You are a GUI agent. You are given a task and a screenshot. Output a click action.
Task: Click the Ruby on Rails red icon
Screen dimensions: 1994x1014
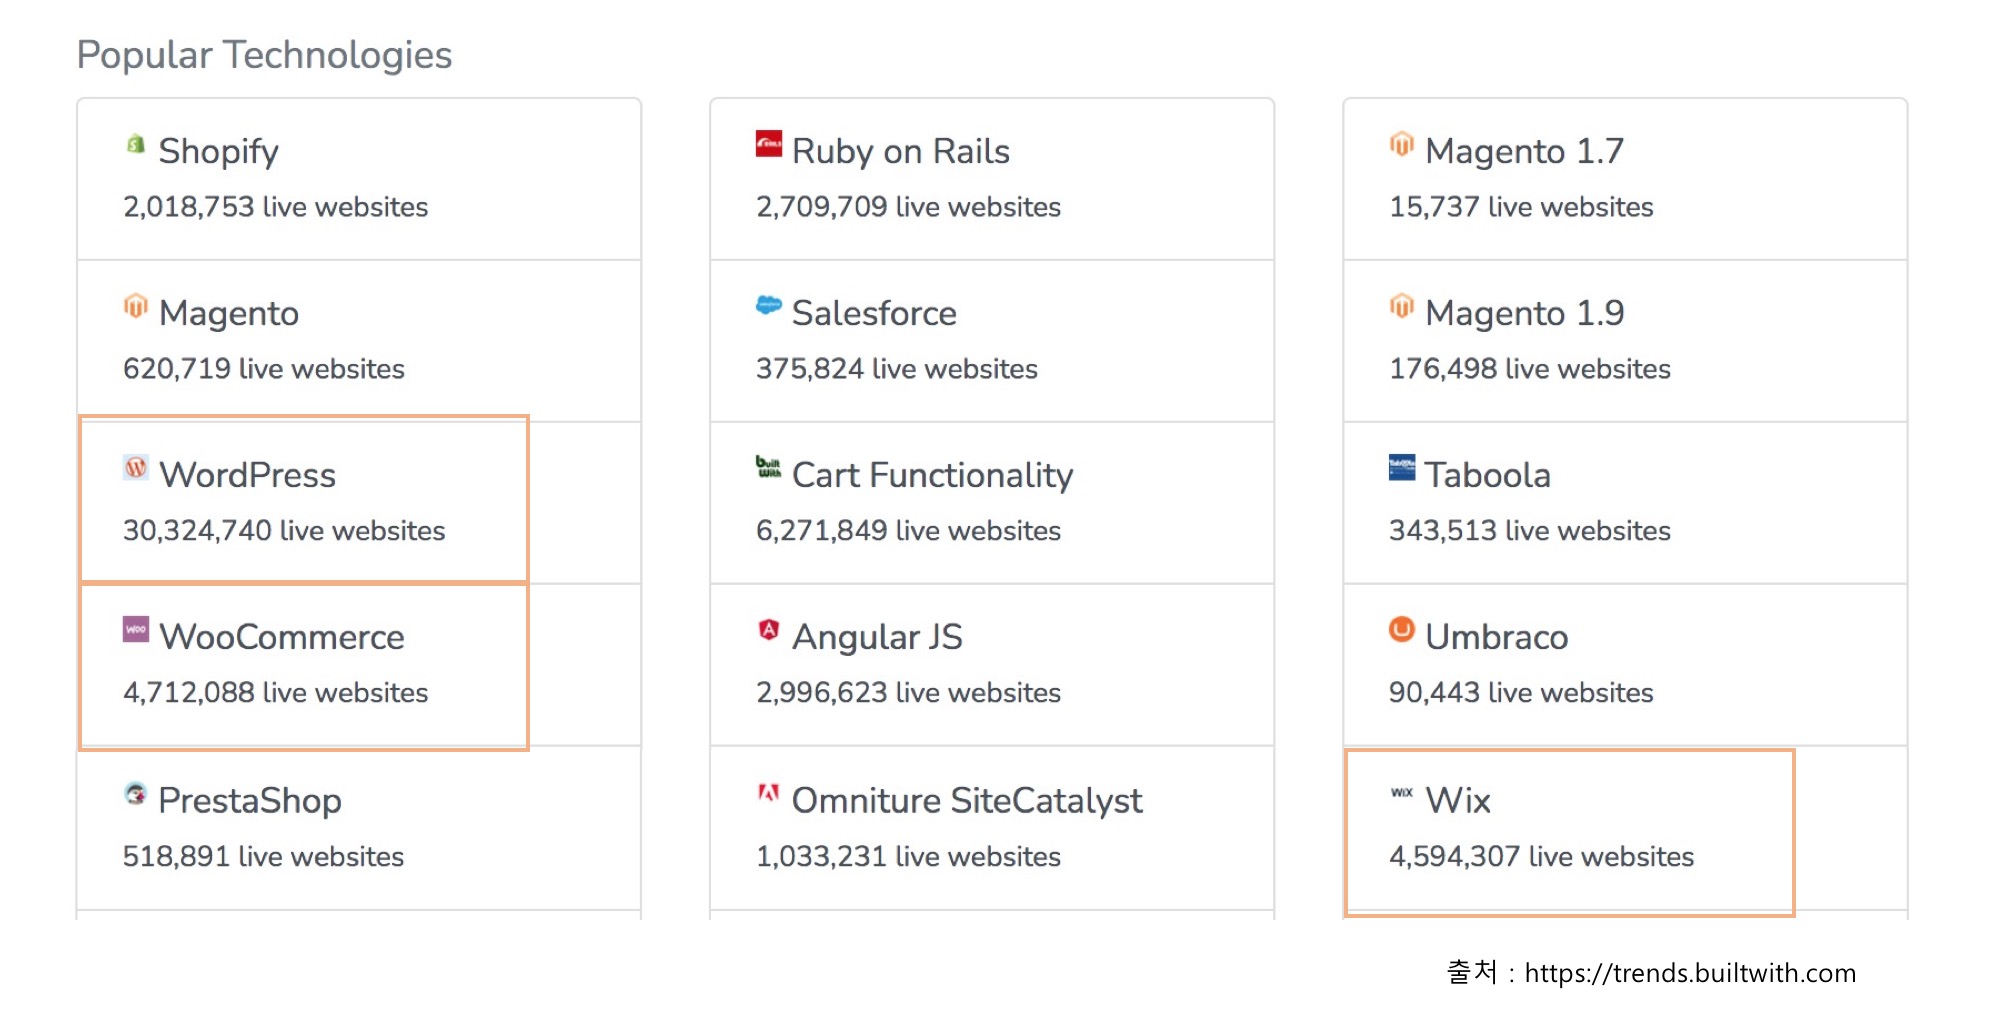coord(768,144)
